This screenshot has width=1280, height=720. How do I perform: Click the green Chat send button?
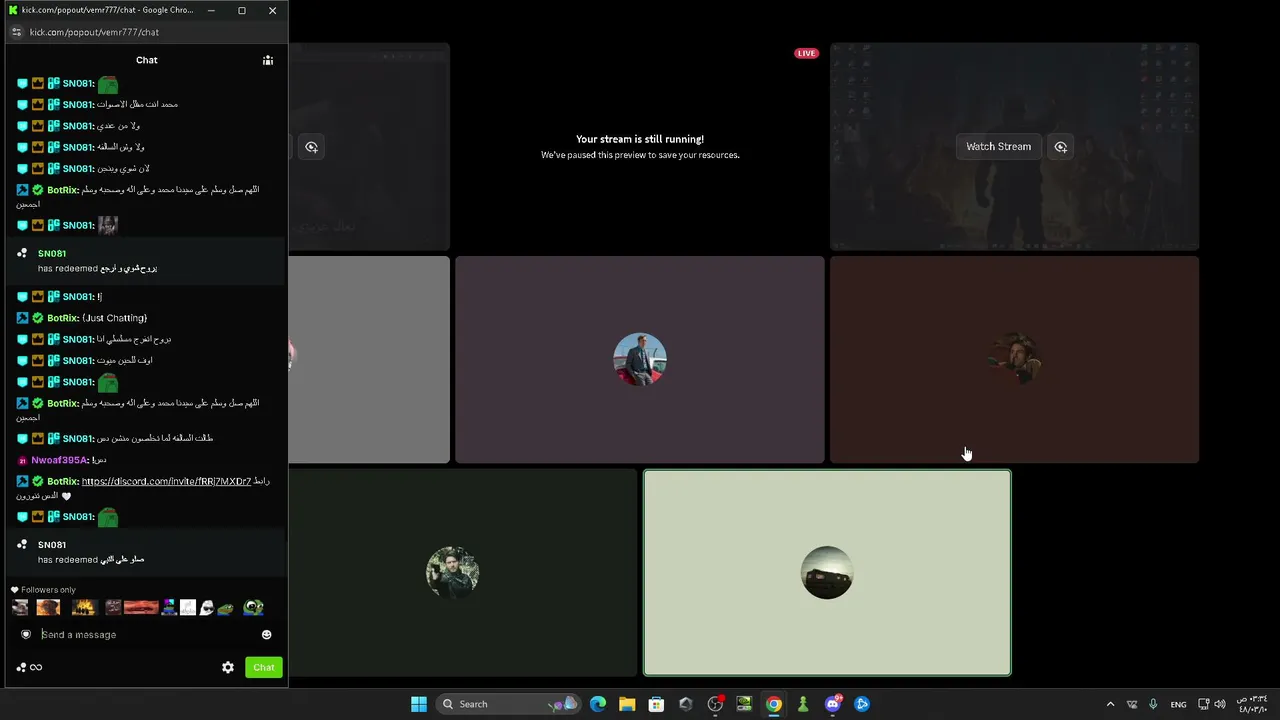coord(264,667)
